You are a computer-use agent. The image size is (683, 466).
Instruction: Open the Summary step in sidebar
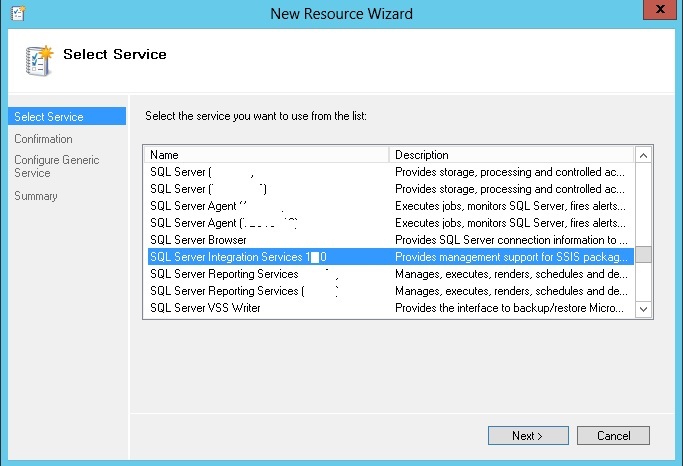35,196
